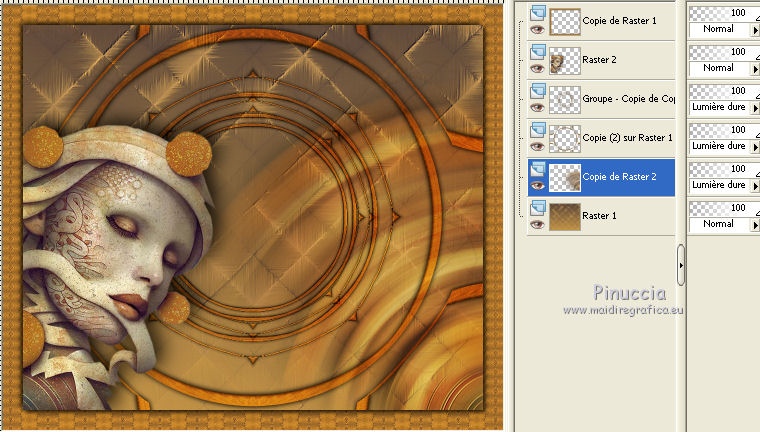The image size is (760, 432).
Task: Click the layers panel splitter arrow handle
Action: tap(681, 265)
